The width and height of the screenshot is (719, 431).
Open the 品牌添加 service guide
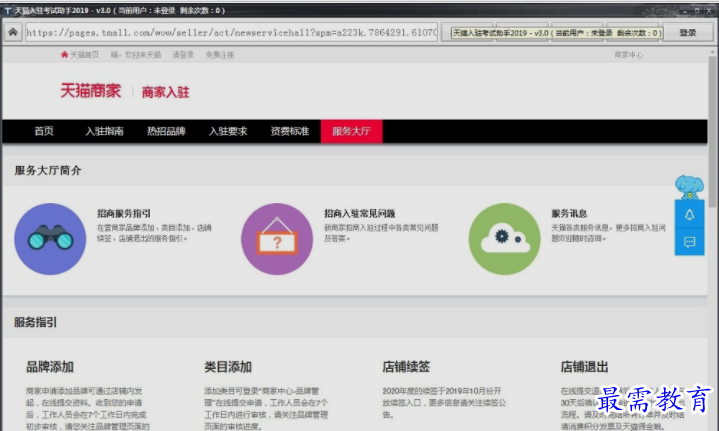tap(50, 367)
